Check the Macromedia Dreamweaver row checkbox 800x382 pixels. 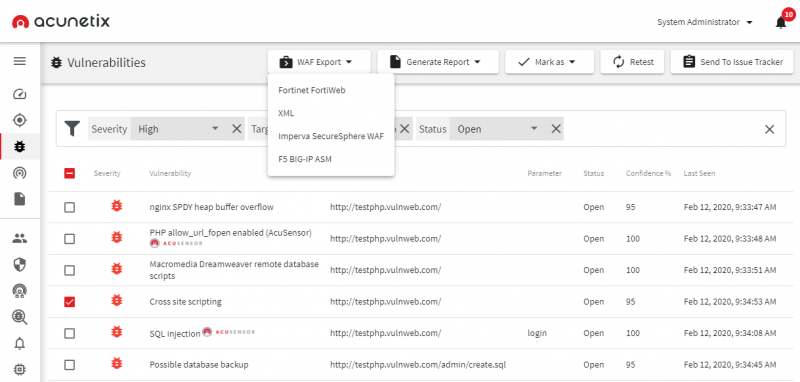(x=69, y=270)
